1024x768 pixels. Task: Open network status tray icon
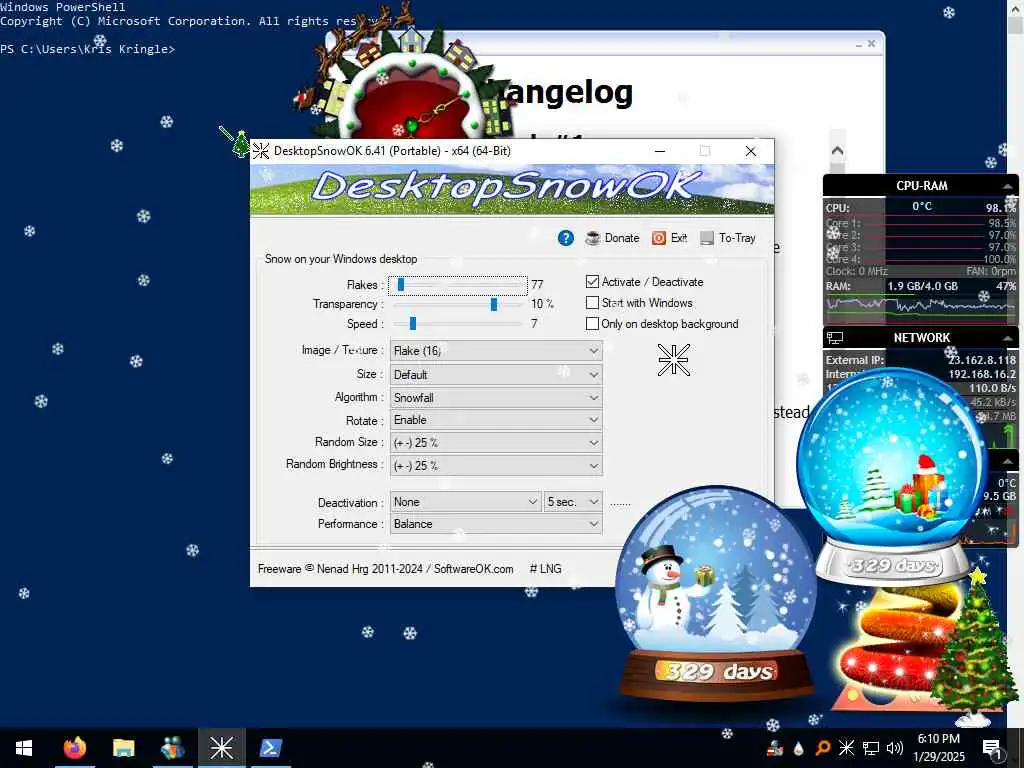(871, 748)
